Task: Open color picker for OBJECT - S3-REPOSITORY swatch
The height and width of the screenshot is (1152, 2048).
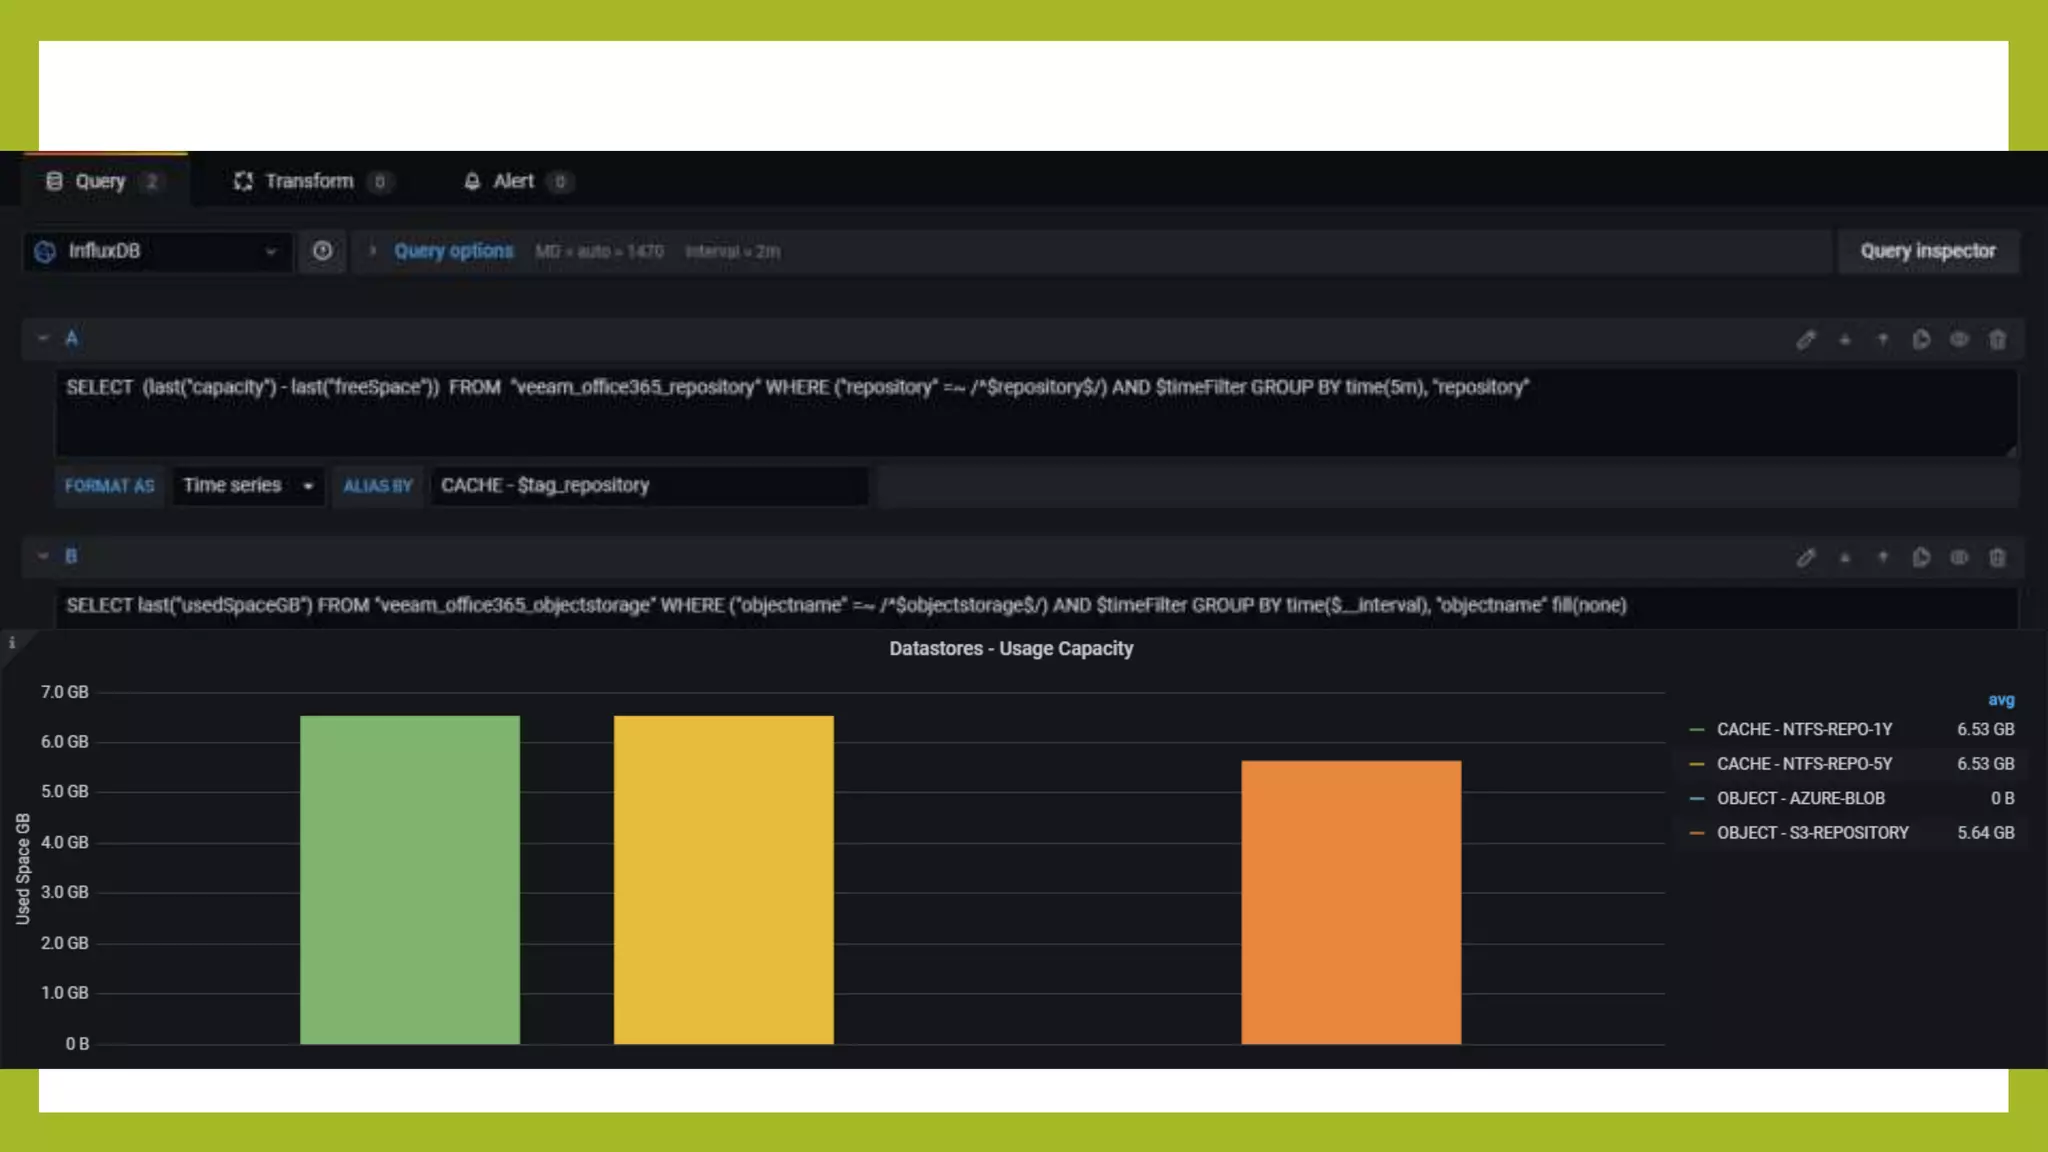Action: point(1697,833)
